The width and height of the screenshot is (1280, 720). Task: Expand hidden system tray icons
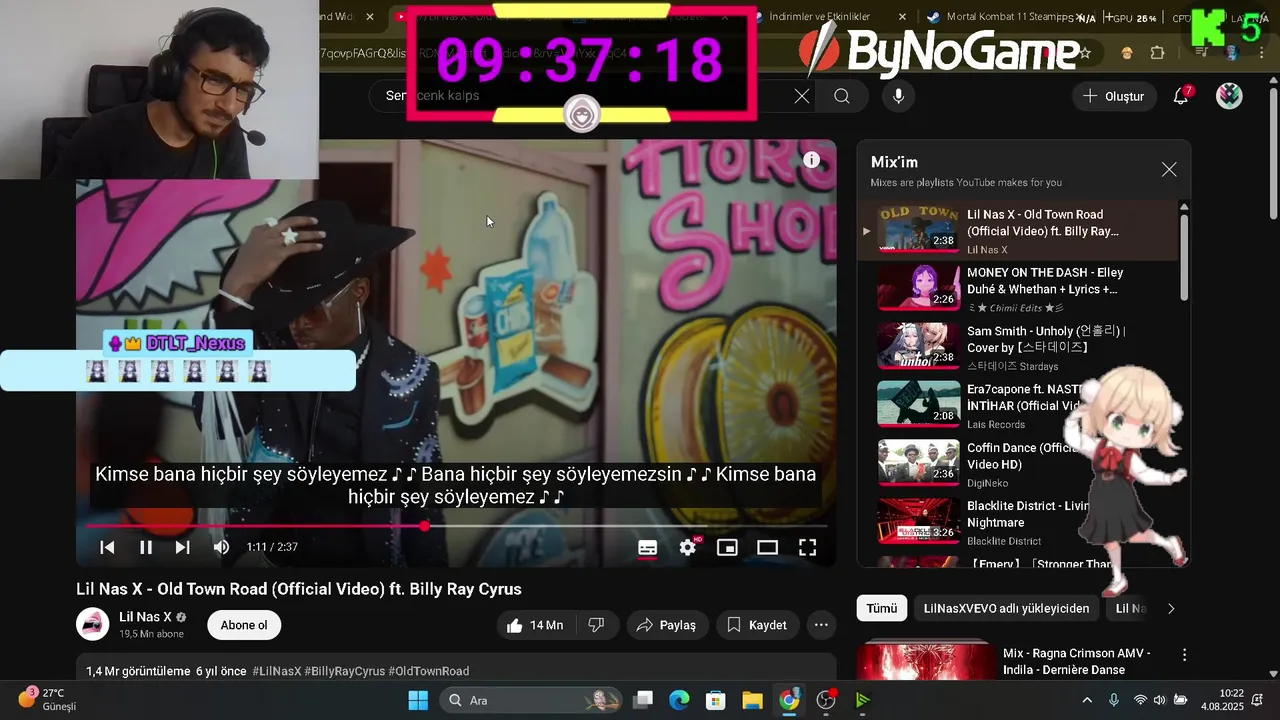click(x=1087, y=700)
